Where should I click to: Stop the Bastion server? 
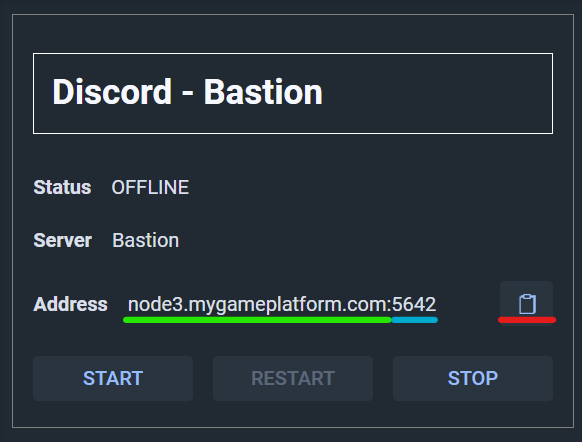tap(473, 378)
